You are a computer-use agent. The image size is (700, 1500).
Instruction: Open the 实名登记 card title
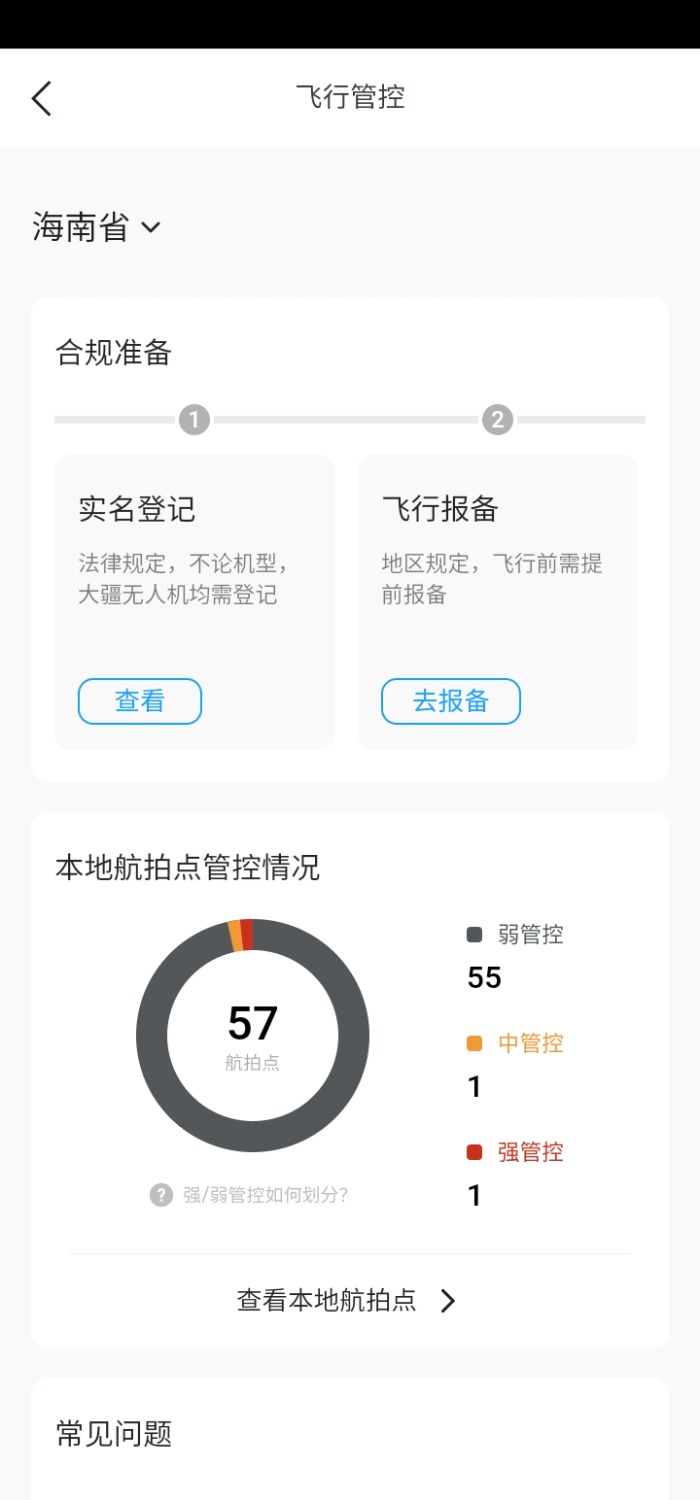(x=137, y=509)
